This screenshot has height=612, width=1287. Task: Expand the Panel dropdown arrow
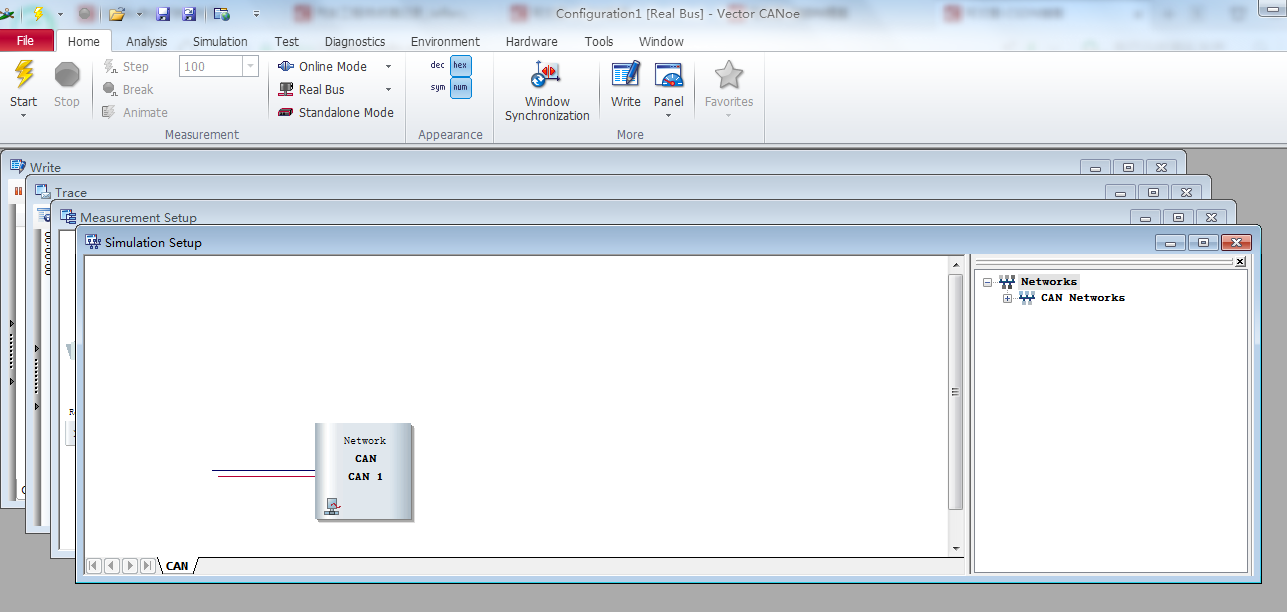668,115
